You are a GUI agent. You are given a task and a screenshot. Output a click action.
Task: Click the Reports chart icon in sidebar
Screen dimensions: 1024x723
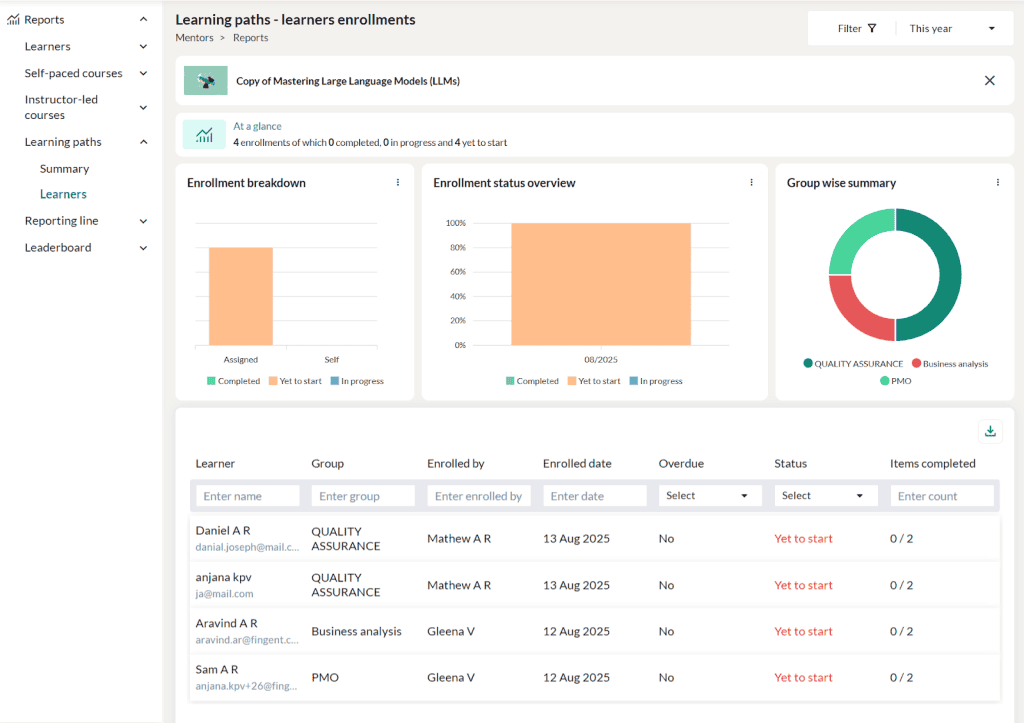(13, 20)
